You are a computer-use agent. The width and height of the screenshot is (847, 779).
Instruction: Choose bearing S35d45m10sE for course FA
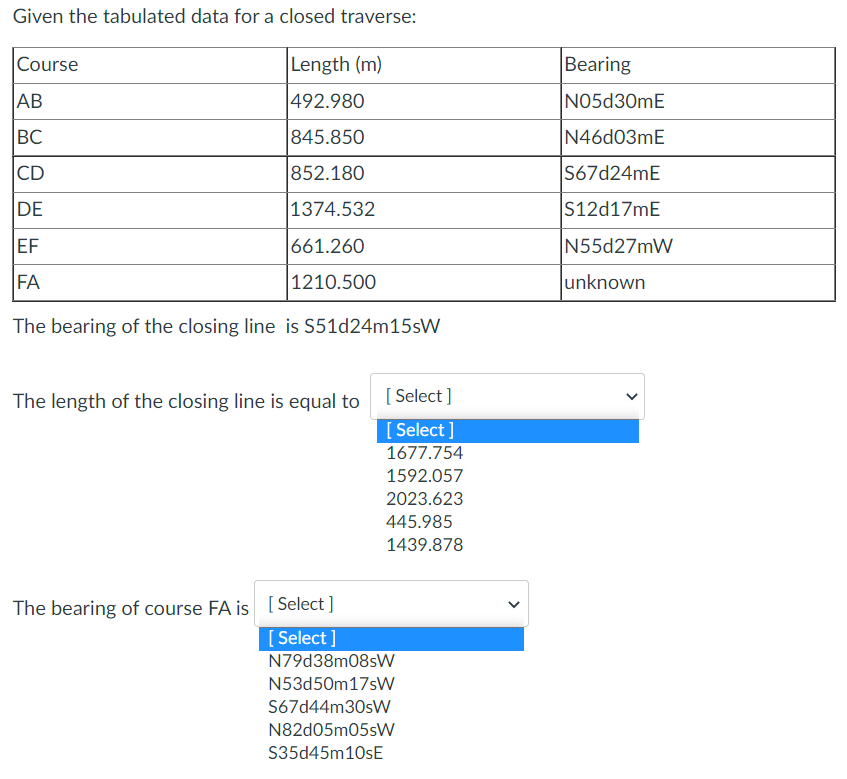(x=326, y=753)
